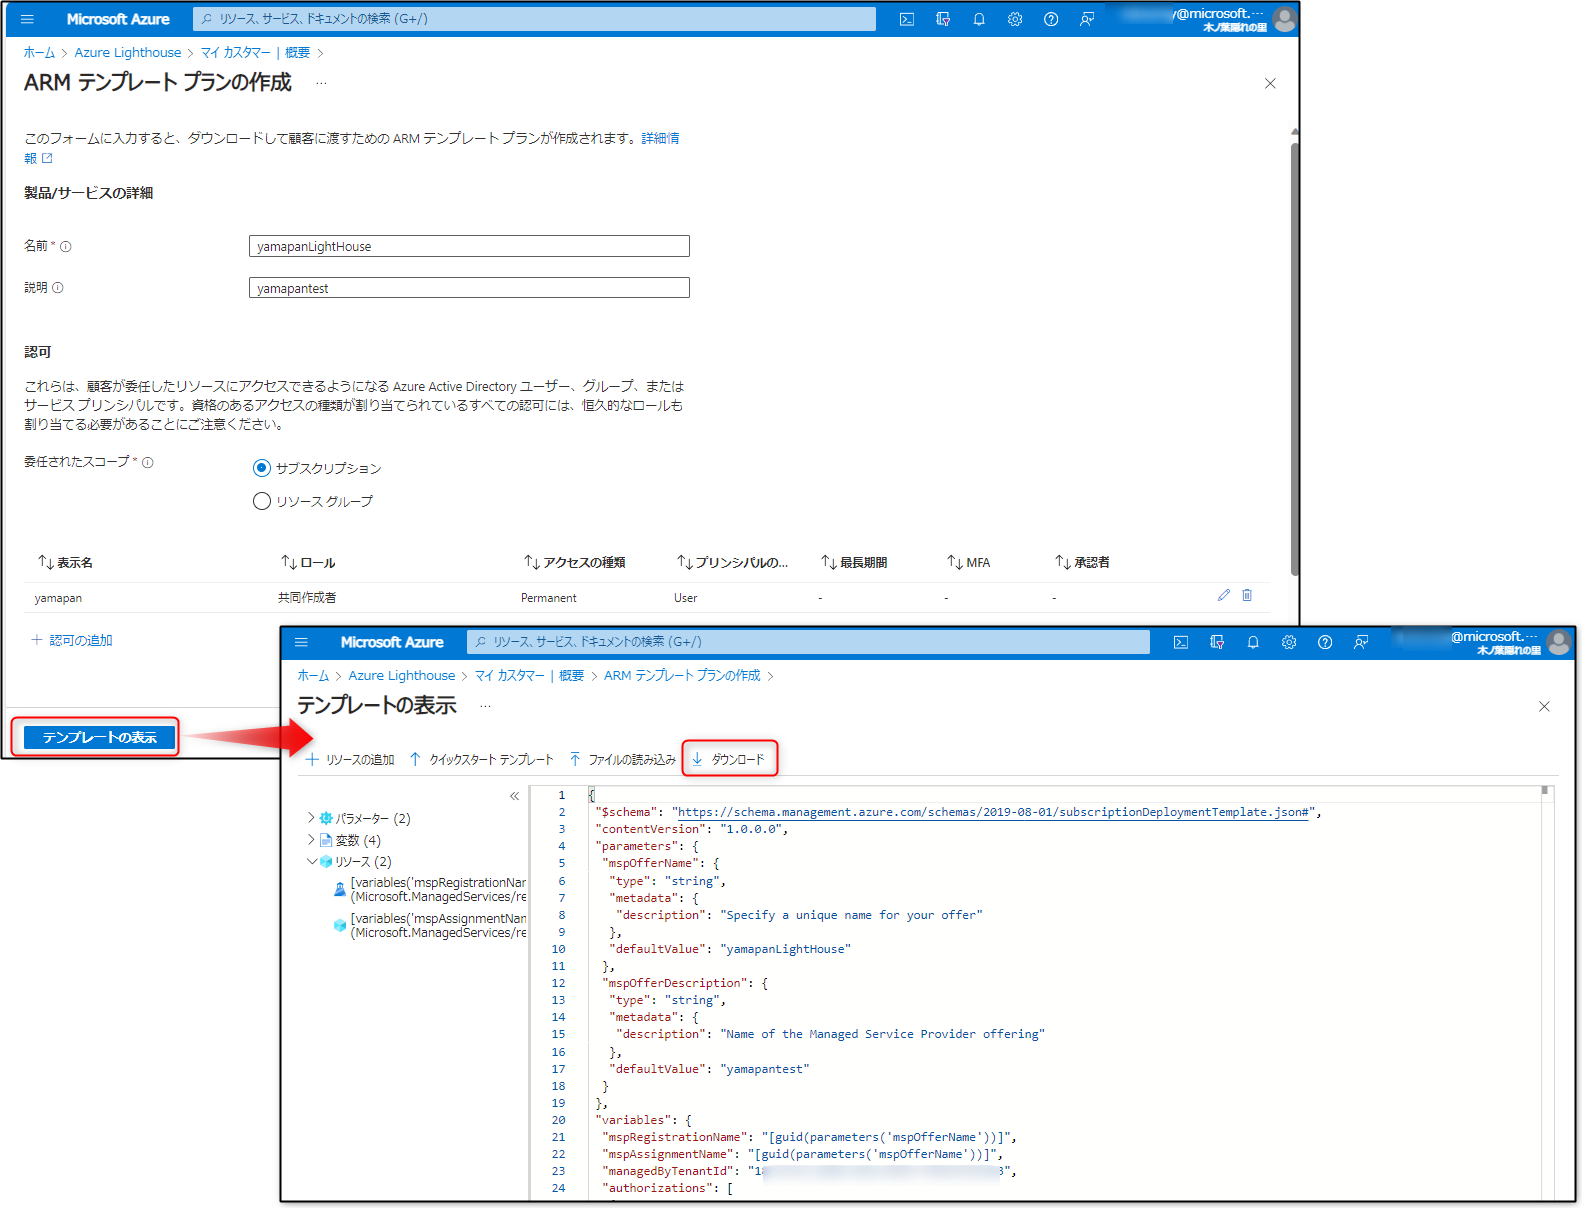
Task: Sort table by 表示名 column
Action: 65,563
